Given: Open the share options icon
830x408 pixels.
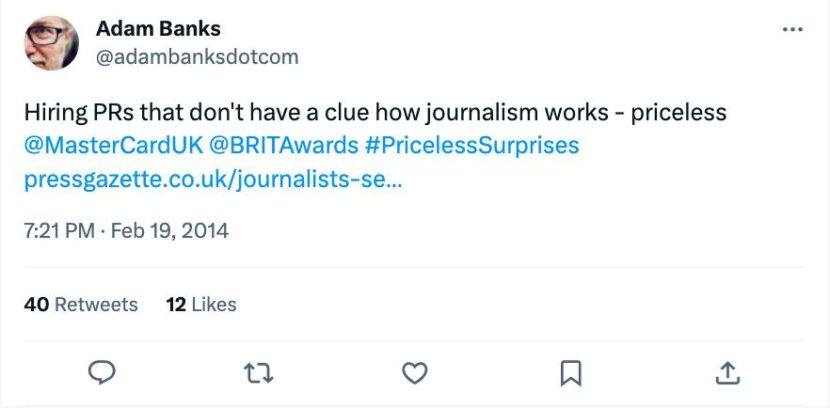Looking at the screenshot, I should coord(725,373).
